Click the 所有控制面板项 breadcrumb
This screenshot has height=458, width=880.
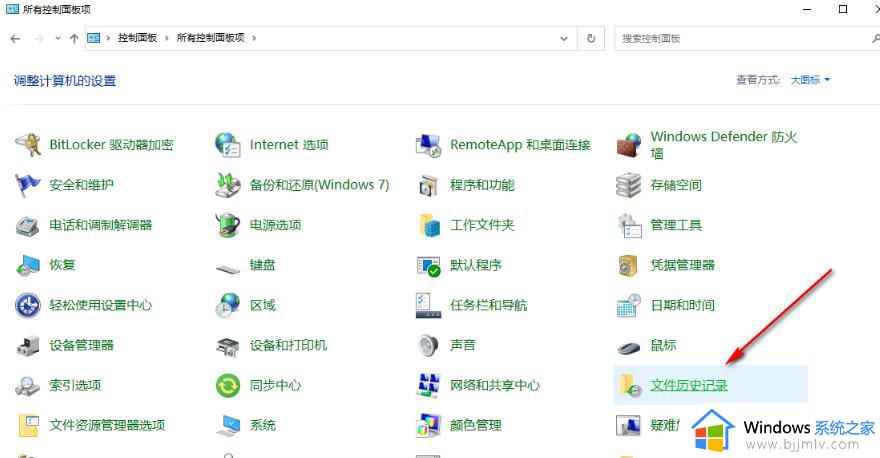click(210, 38)
